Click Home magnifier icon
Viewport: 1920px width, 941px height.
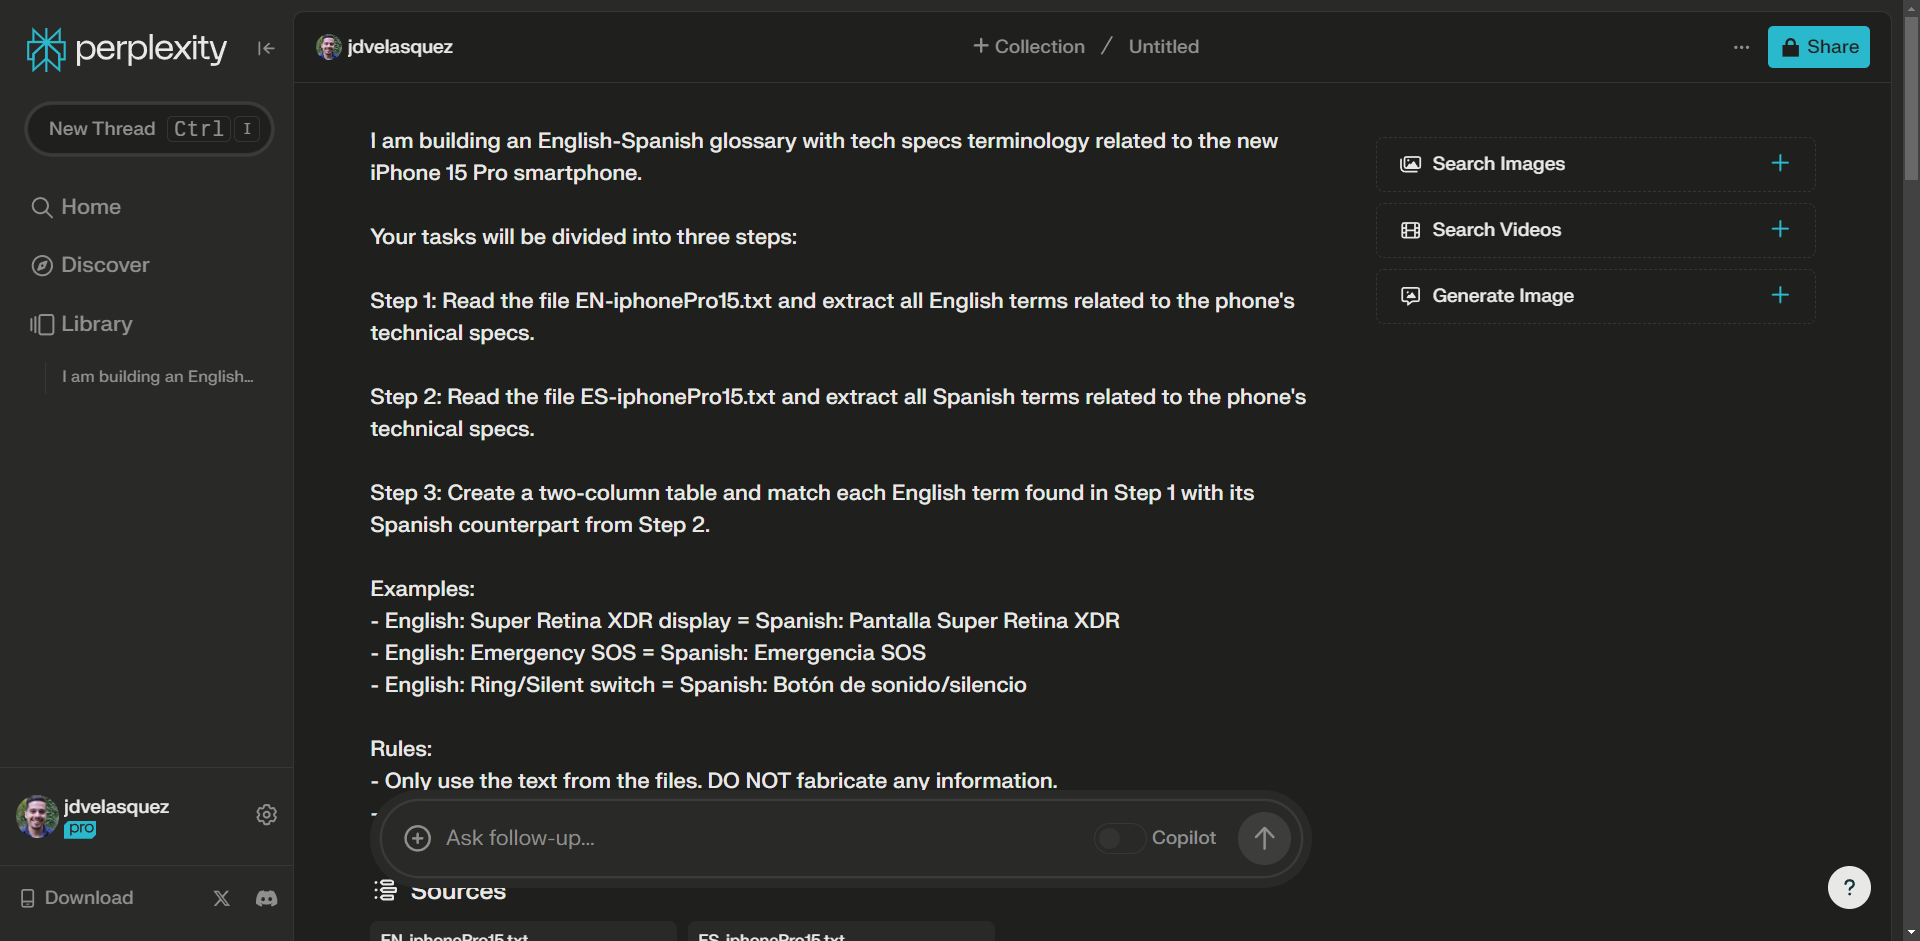pos(42,207)
